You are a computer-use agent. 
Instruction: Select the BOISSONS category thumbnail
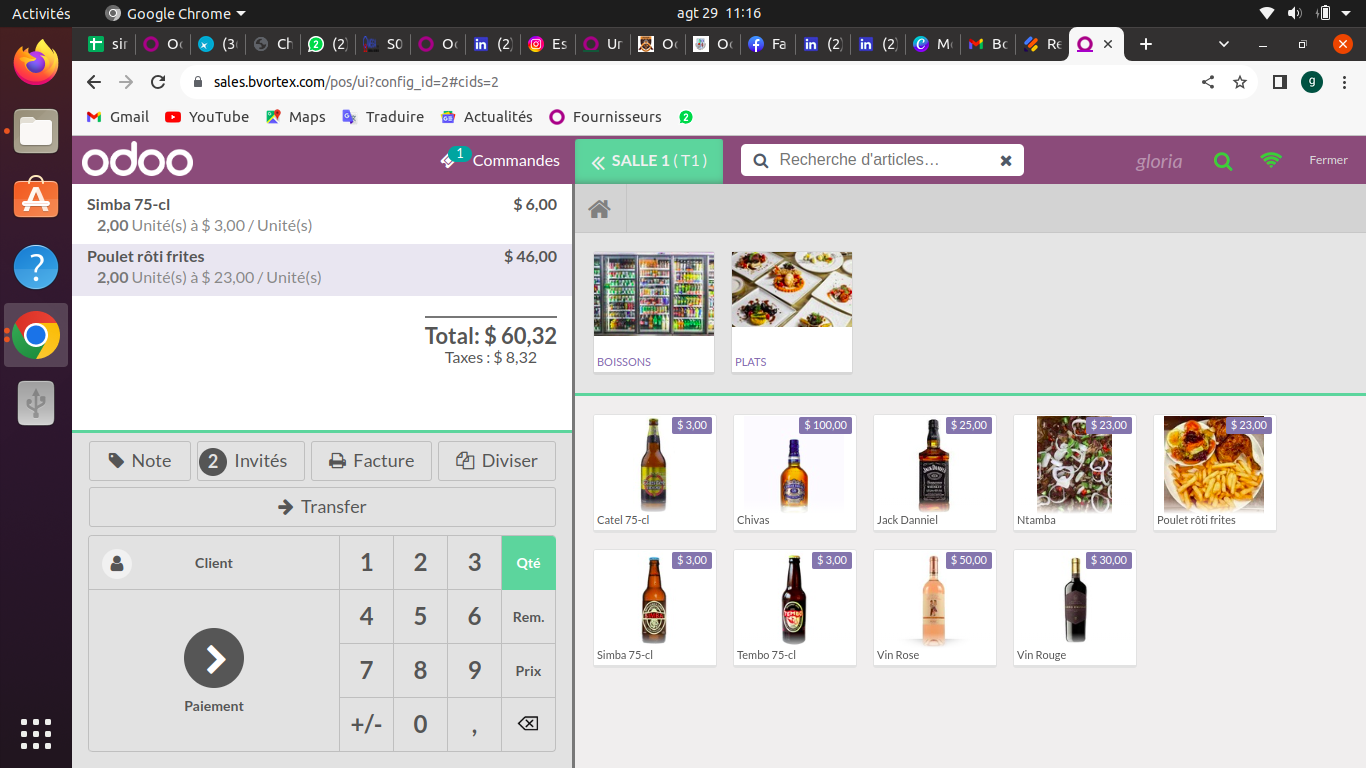(654, 311)
